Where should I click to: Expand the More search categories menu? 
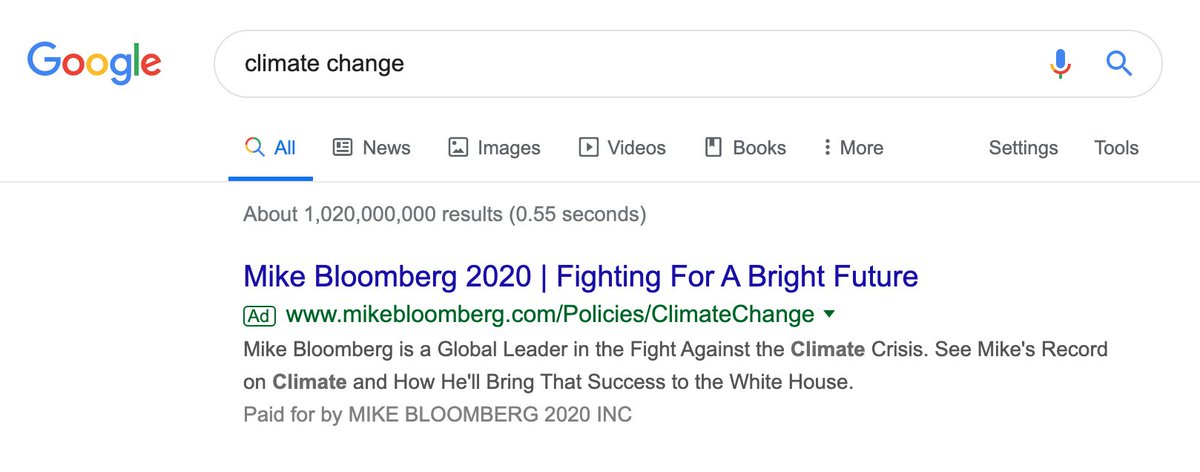[853, 148]
